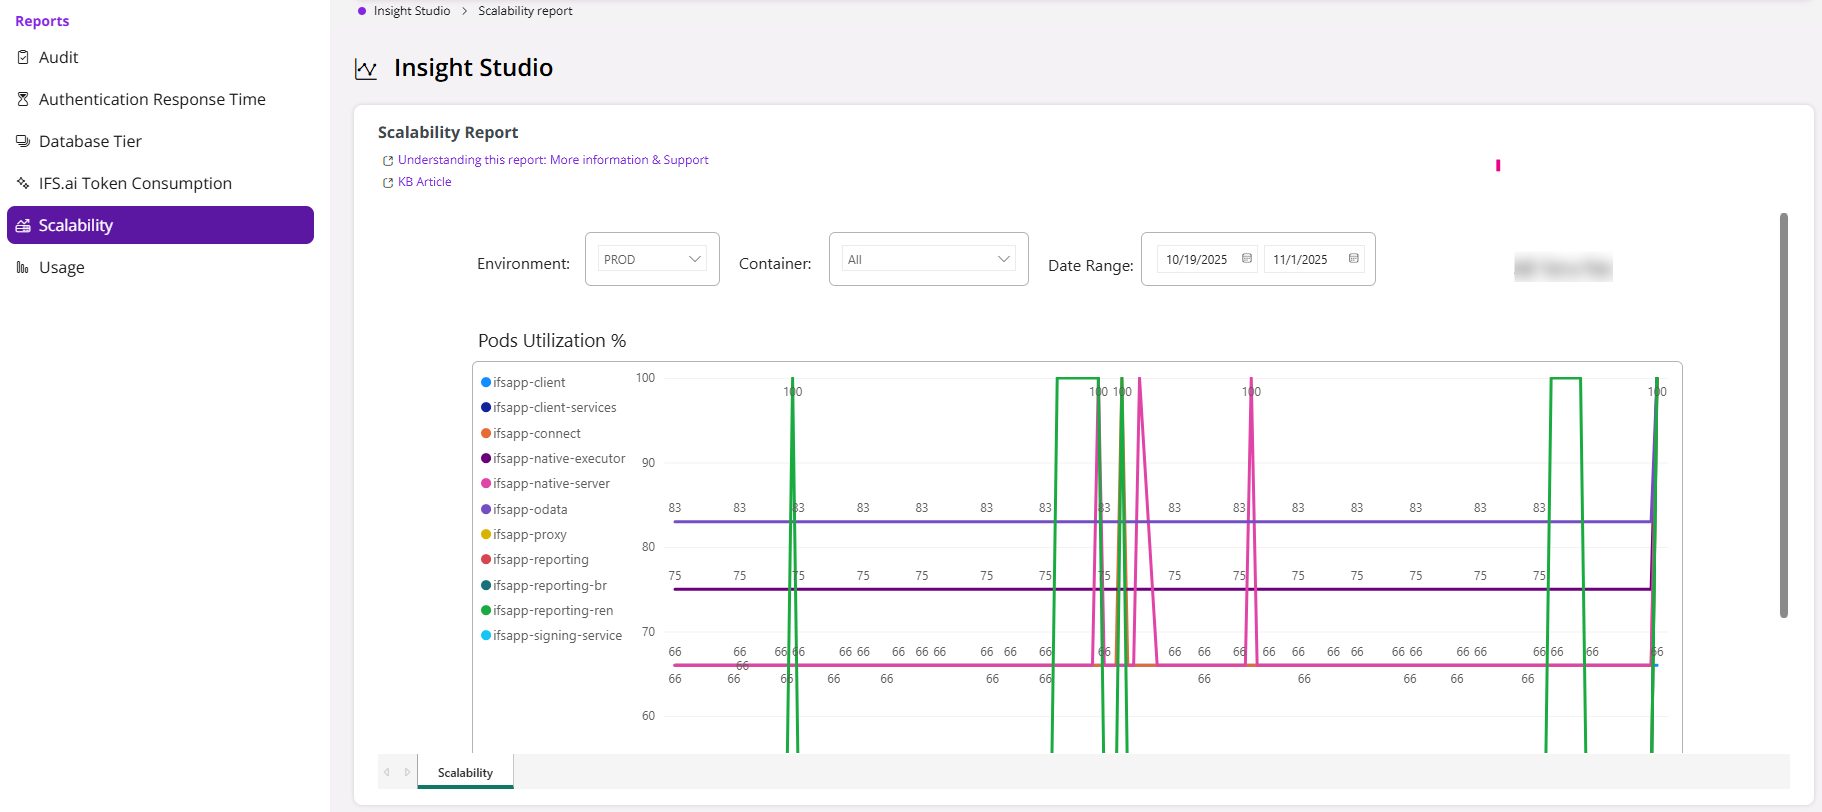Image resolution: width=1822 pixels, height=812 pixels.
Task: Click the IFS.ai Token Consumption sparkle icon
Action: 23,183
